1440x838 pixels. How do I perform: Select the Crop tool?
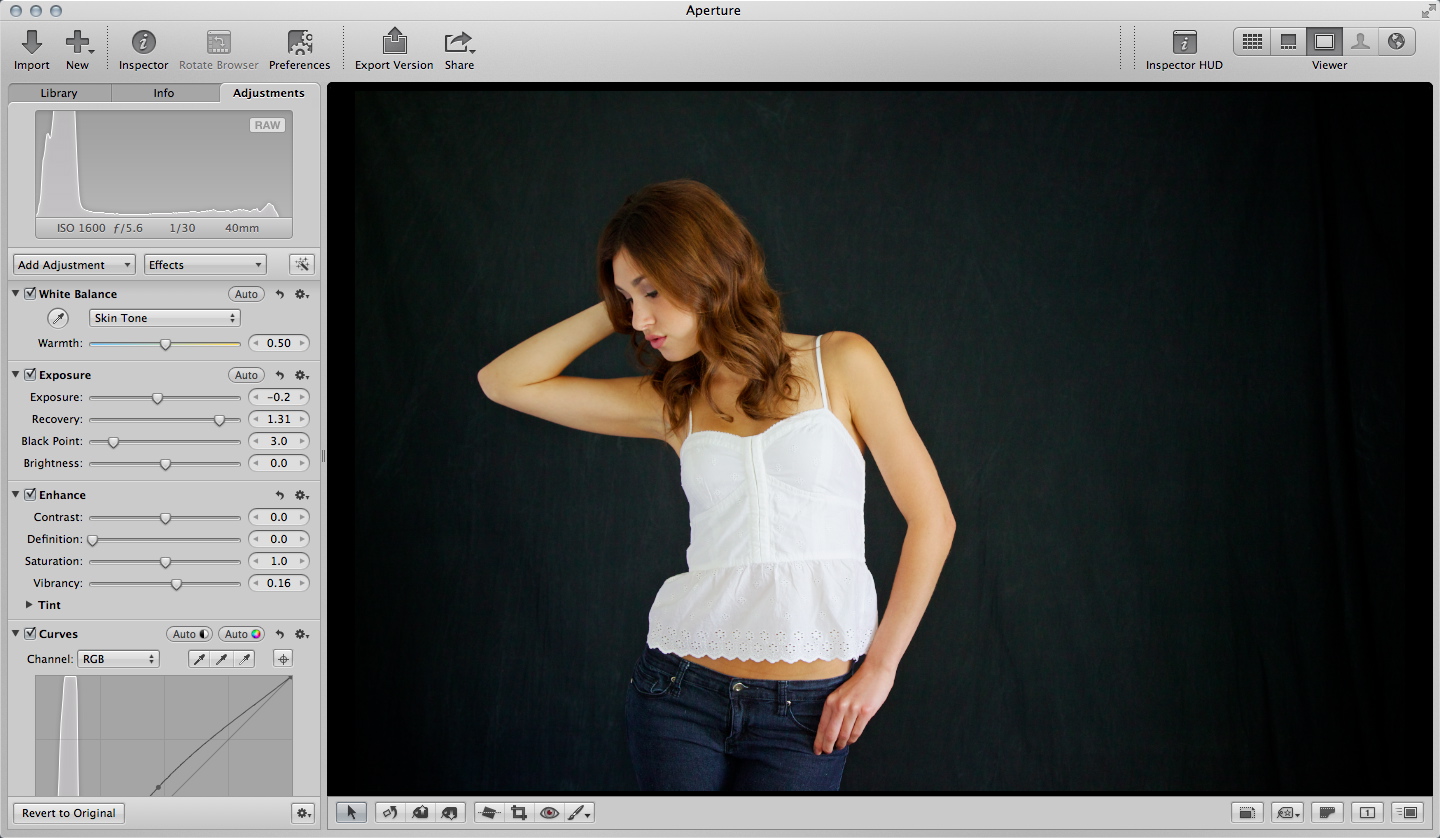519,813
